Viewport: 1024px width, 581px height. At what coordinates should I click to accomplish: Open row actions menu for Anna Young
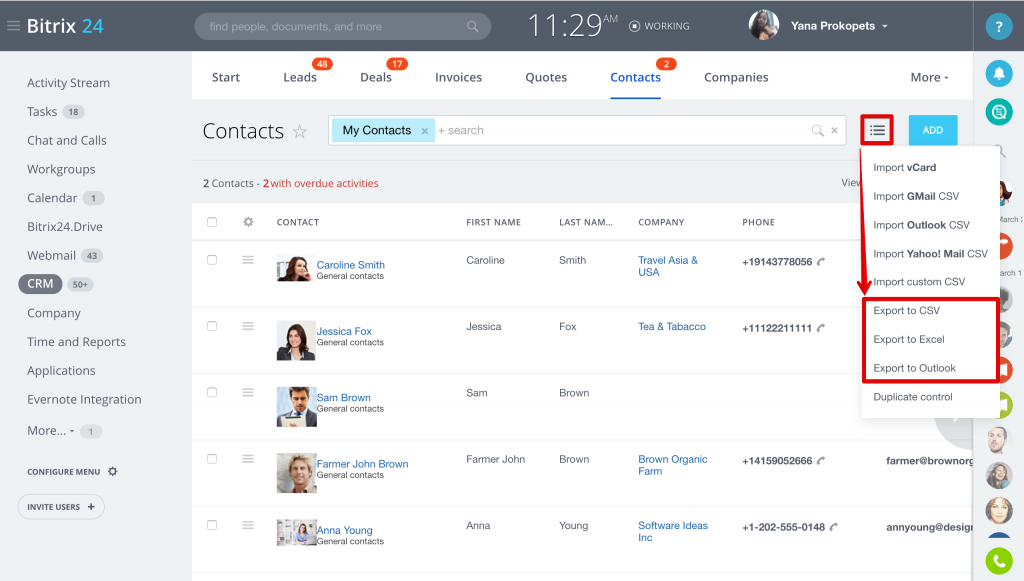248,525
